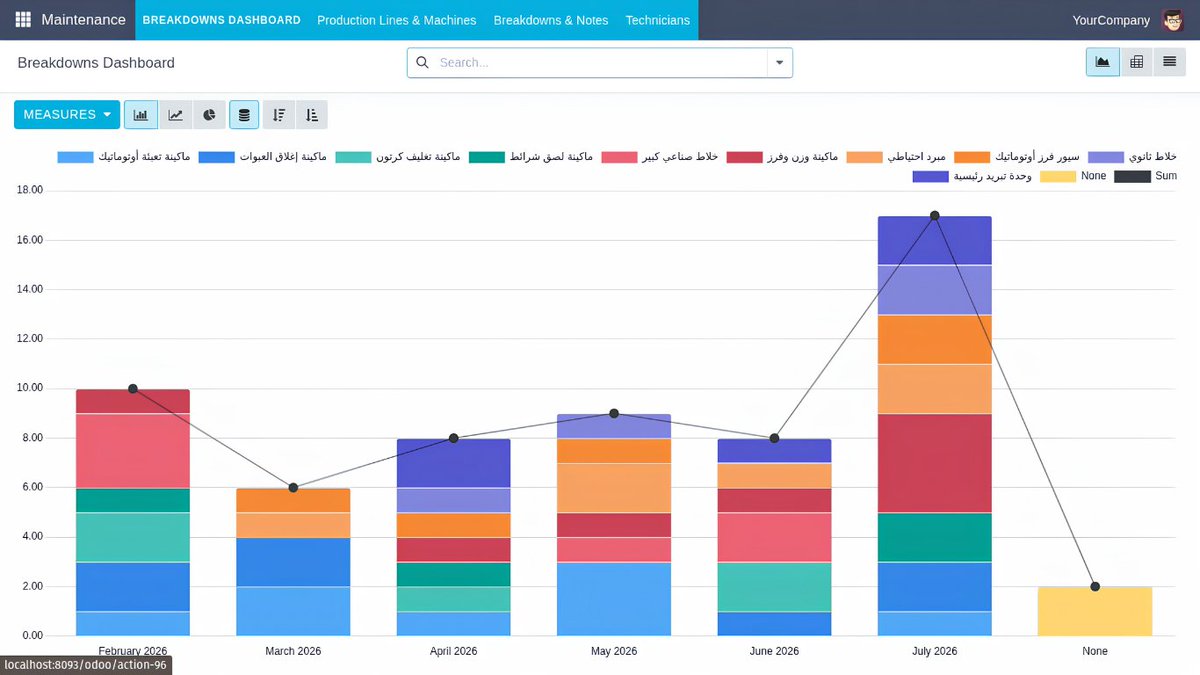
Task: Click the July 2026 axis label
Action: click(934, 651)
